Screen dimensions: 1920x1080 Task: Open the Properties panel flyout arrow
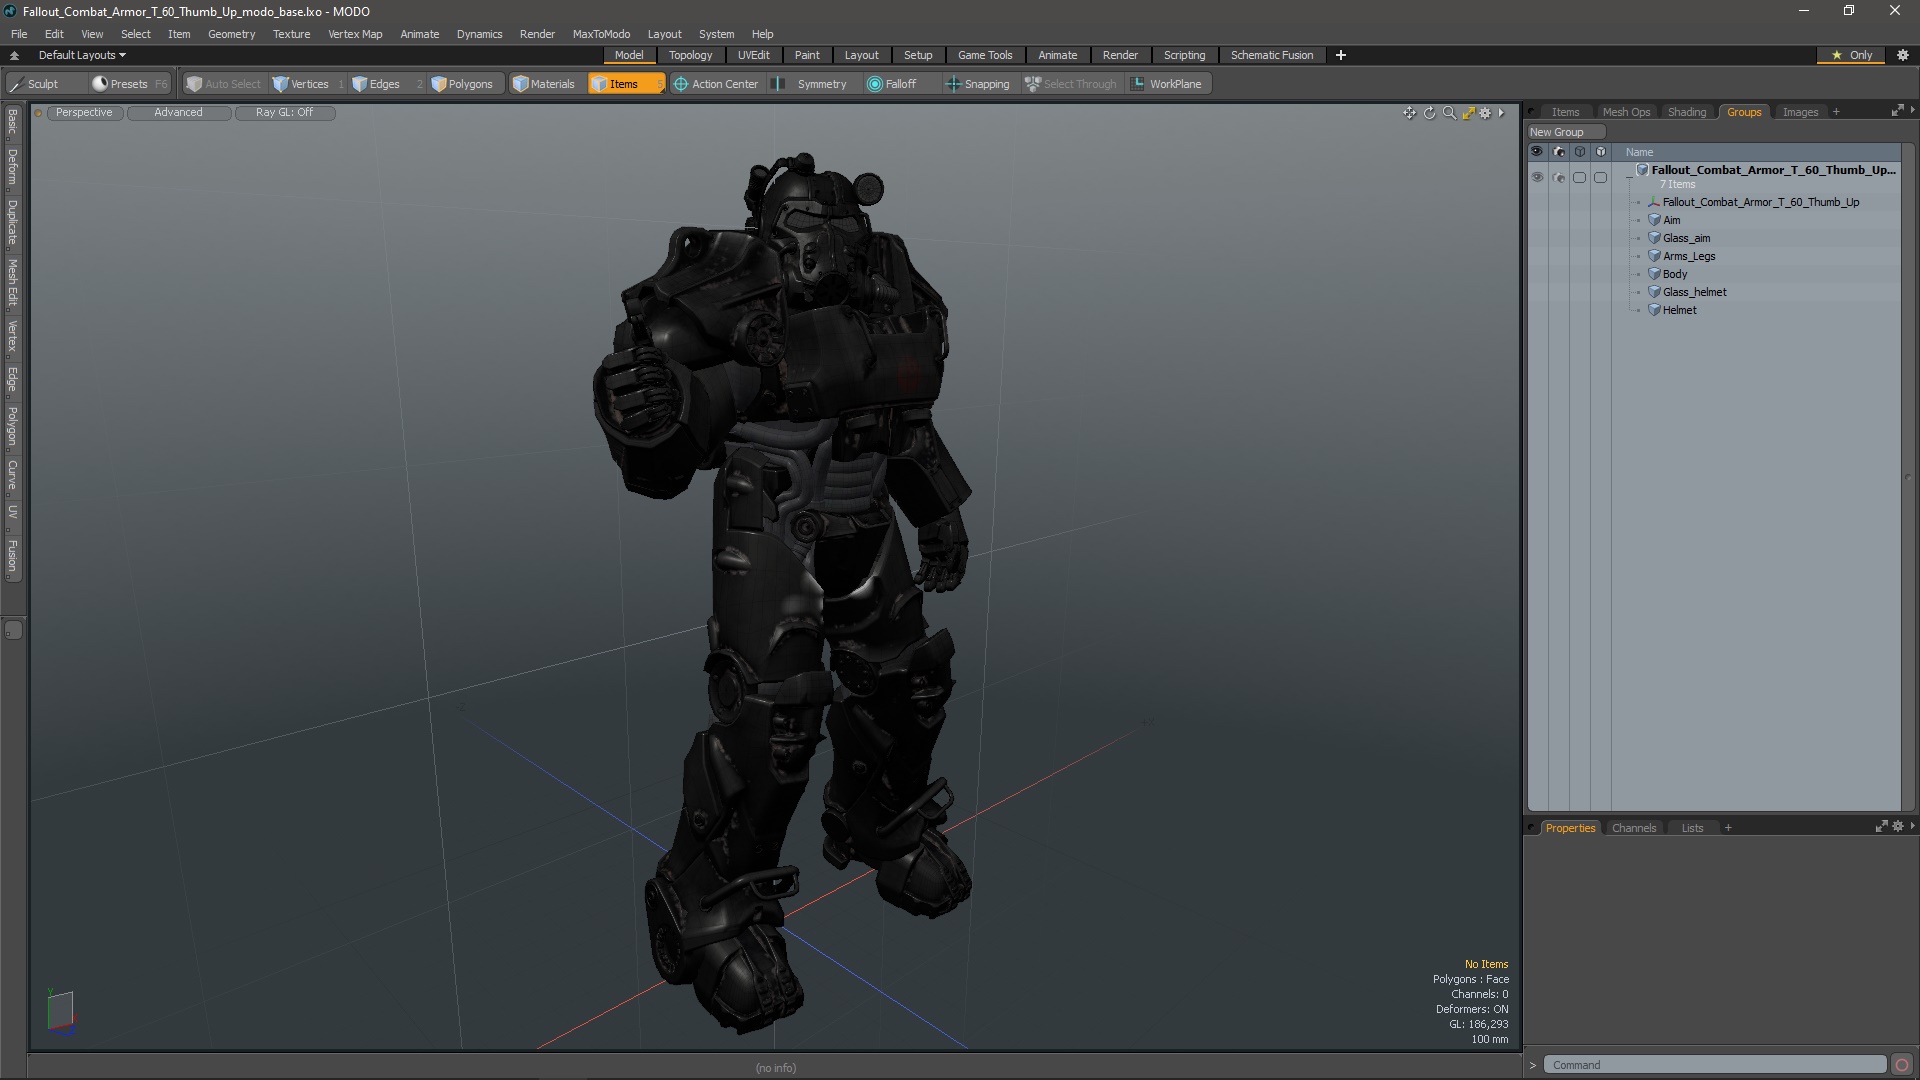(1912, 826)
